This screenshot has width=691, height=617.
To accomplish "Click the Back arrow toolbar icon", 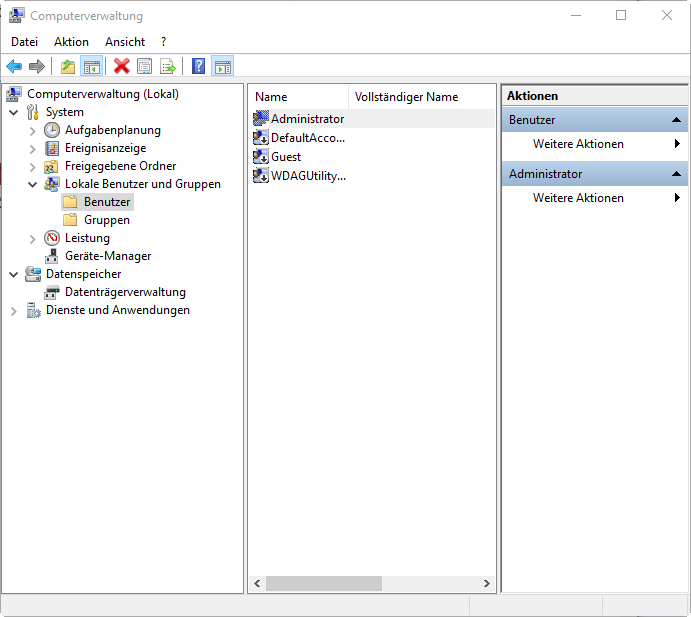I will point(14,67).
